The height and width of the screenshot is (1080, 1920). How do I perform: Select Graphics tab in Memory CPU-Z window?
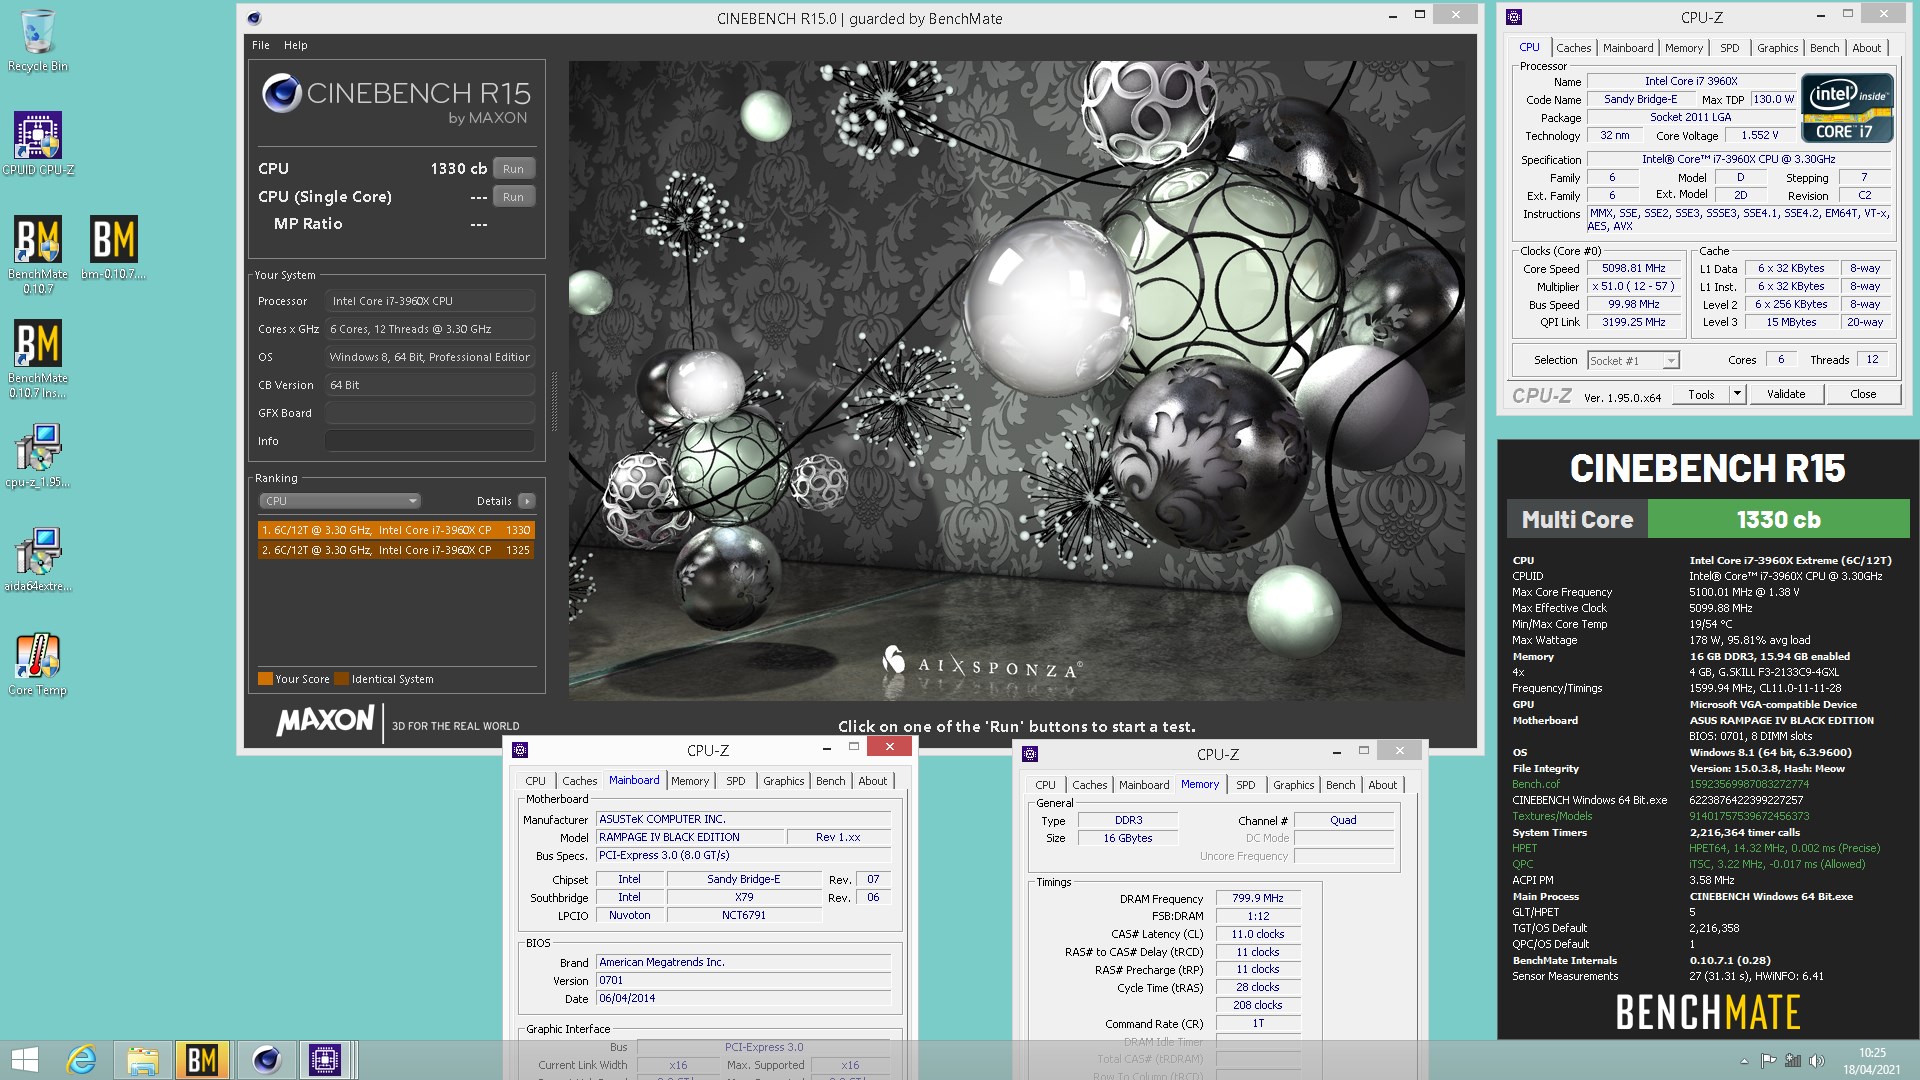[x=1293, y=785]
